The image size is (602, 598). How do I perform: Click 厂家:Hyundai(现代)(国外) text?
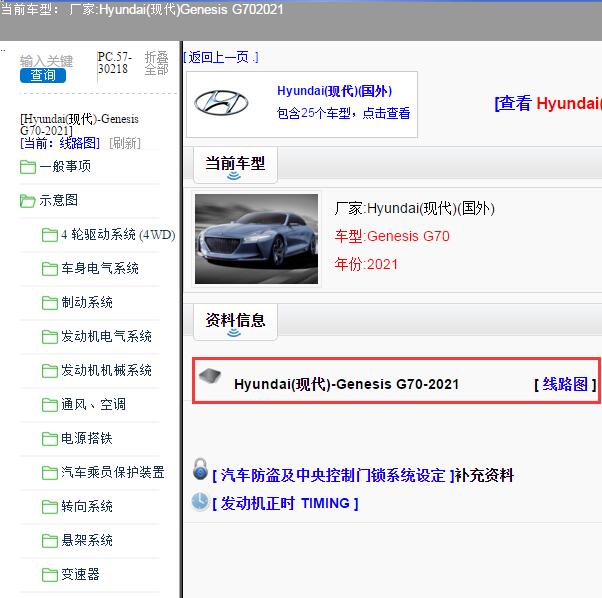415,208
